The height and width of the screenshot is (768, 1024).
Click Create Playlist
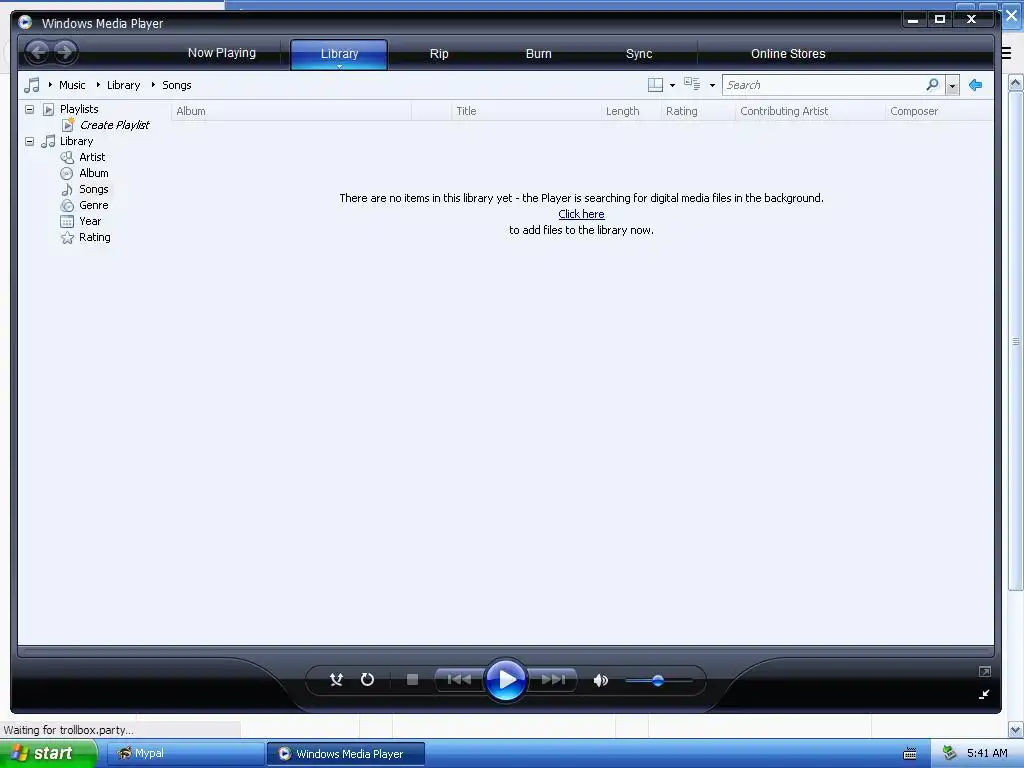pyautogui.click(x=114, y=125)
